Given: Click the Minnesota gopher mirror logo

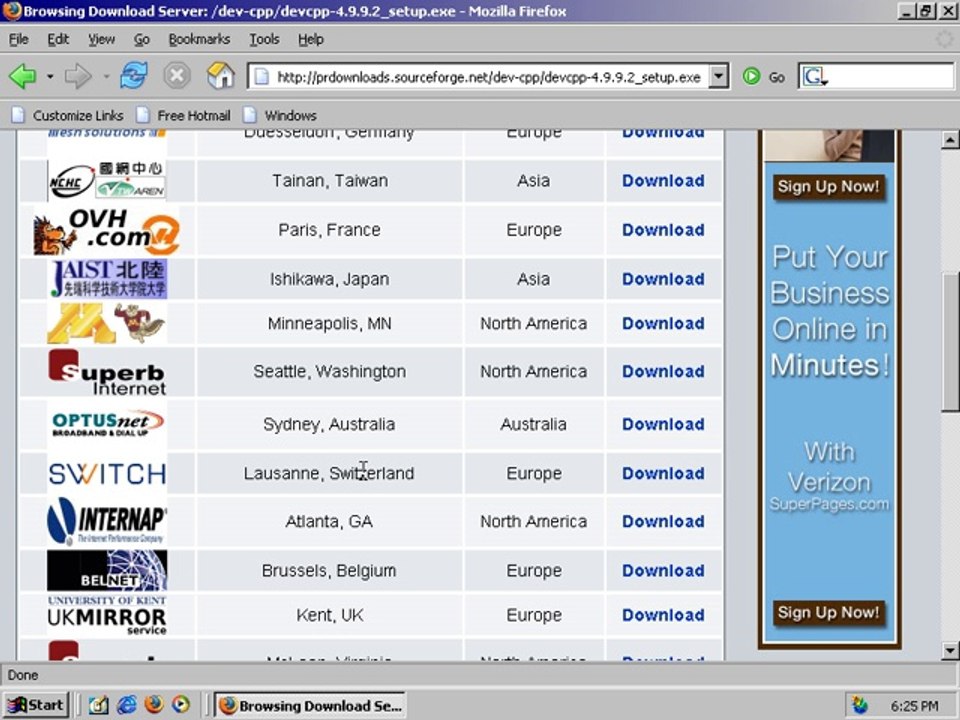Looking at the screenshot, I should 107,323.
